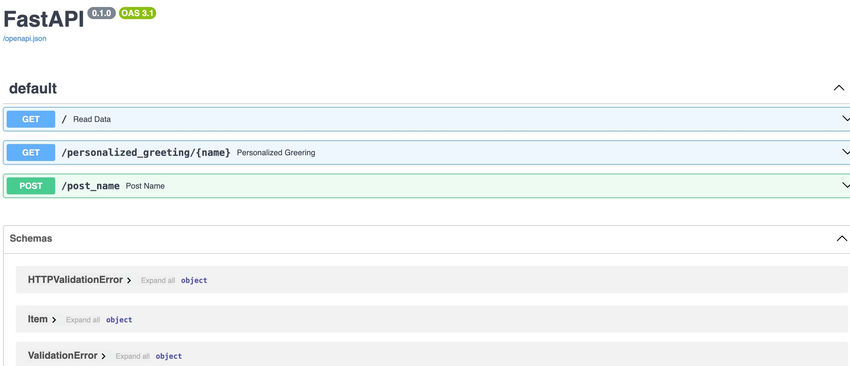Click the Item schema name
This screenshot has width=850, height=366.
[x=38, y=319]
